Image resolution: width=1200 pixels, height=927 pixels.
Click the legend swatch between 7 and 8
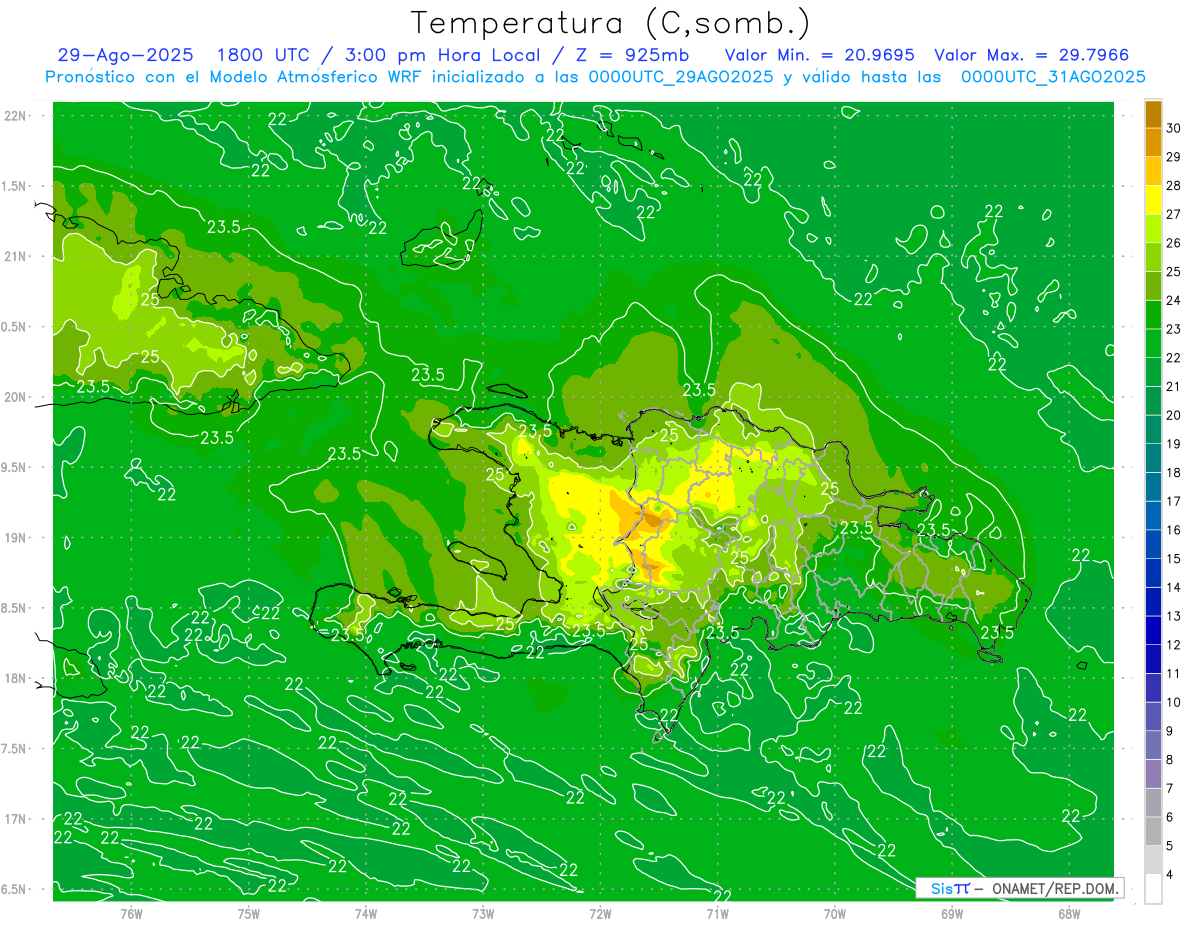point(1153,774)
